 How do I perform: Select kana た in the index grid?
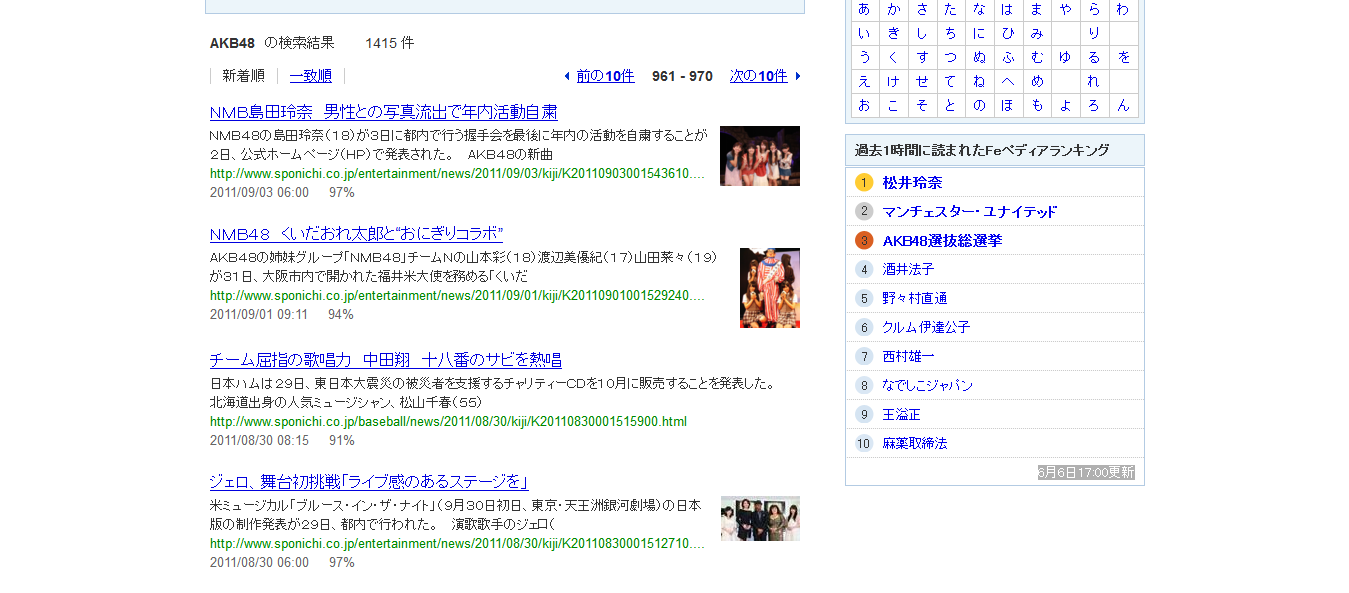[x=950, y=9]
